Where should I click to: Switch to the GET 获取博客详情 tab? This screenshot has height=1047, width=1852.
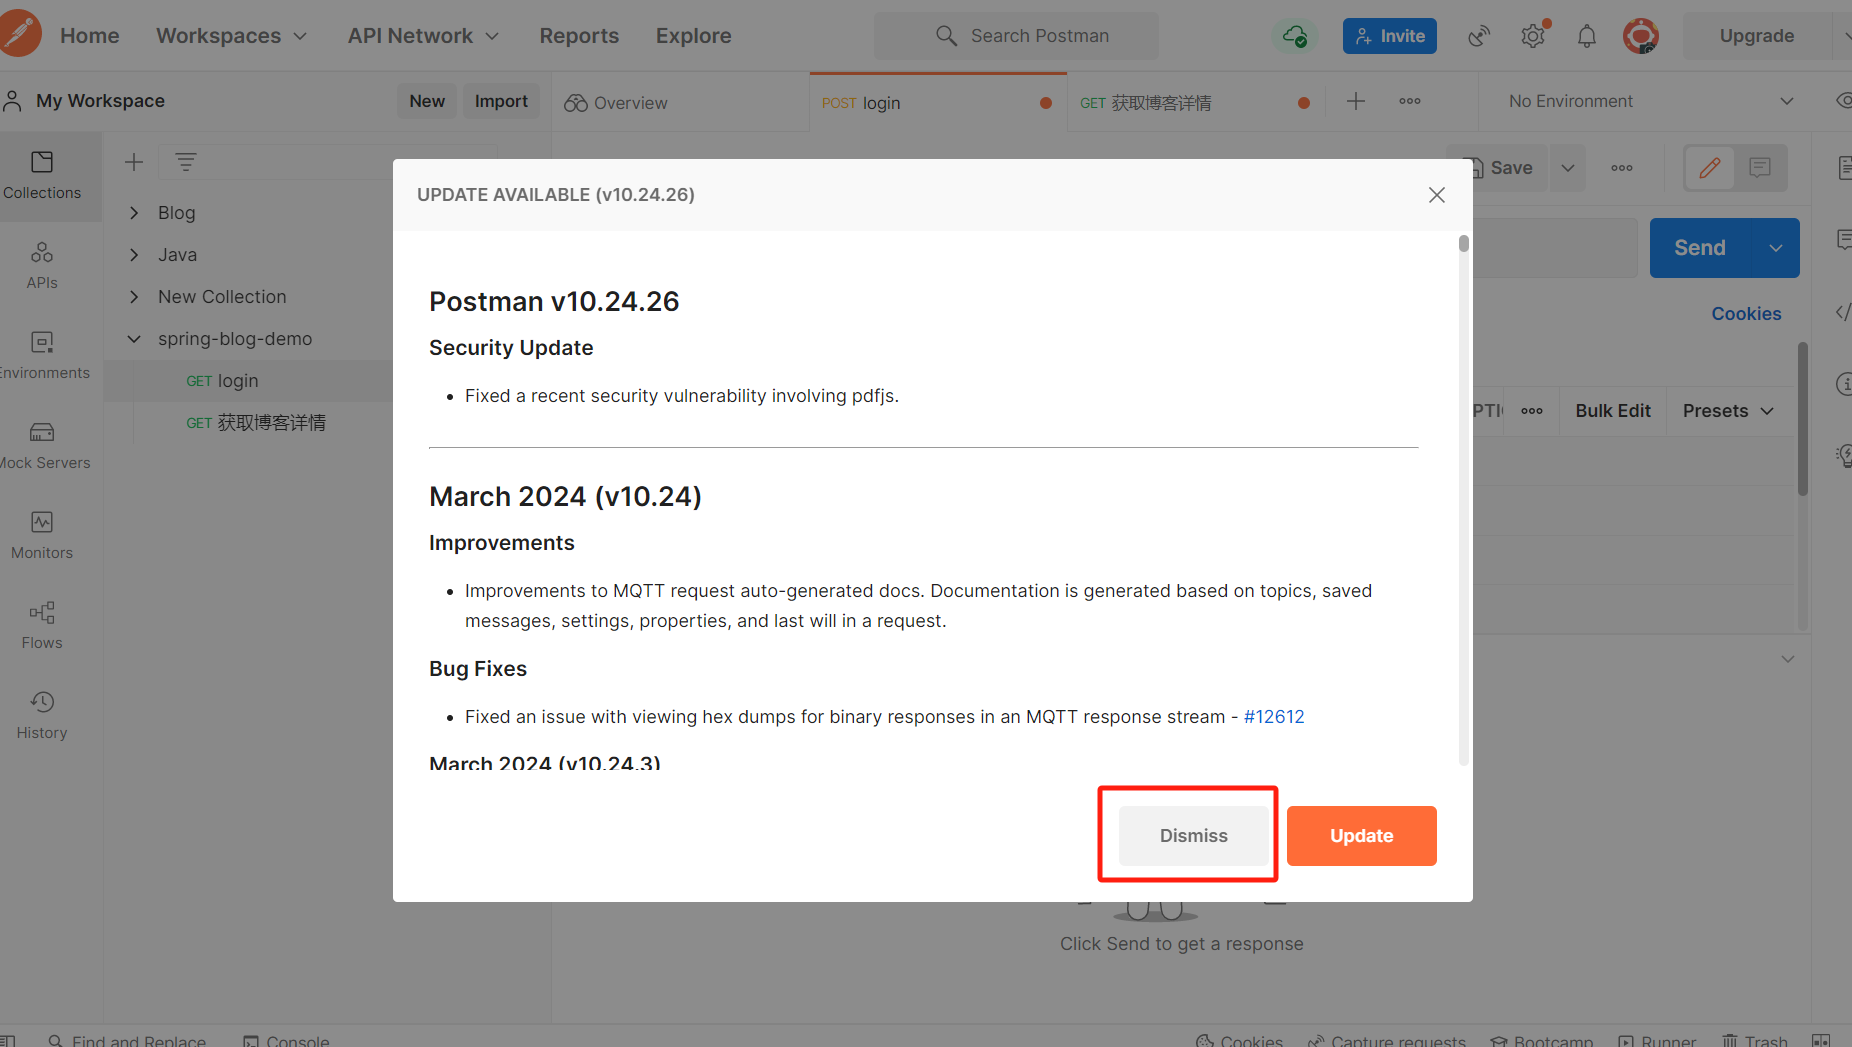pos(1196,102)
